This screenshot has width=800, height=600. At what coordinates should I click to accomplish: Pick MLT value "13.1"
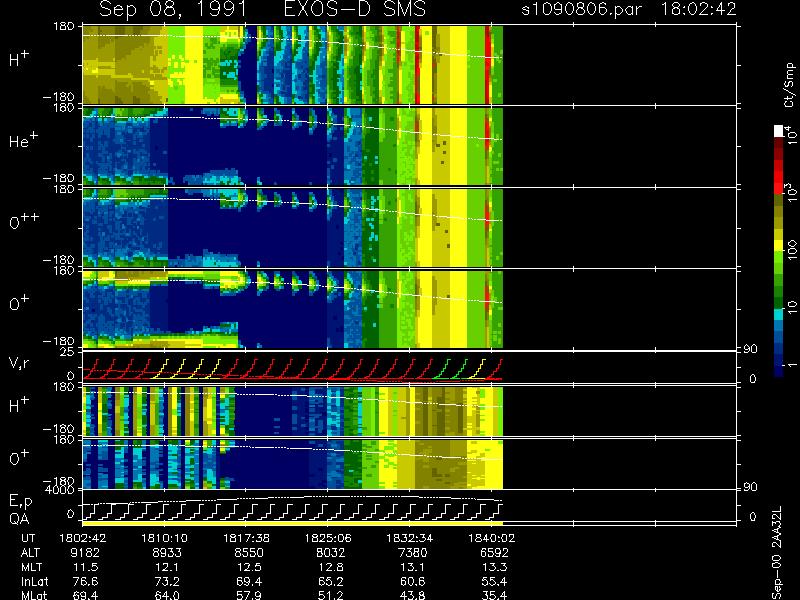pos(413,567)
